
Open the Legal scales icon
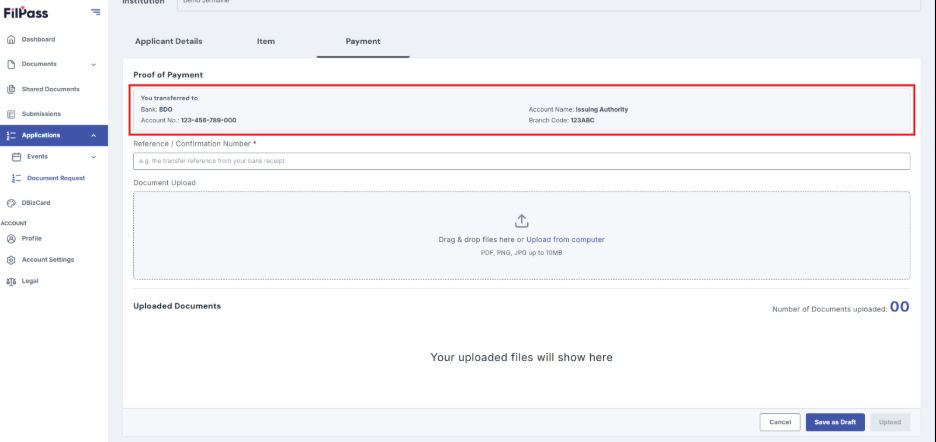click(x=11, y=281)
